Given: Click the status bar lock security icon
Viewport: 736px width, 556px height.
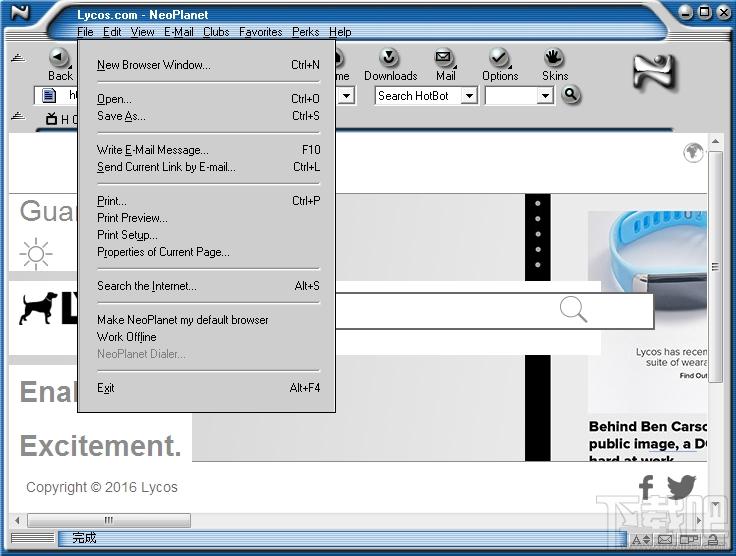Looking at the screenshot, I should 713,540.
